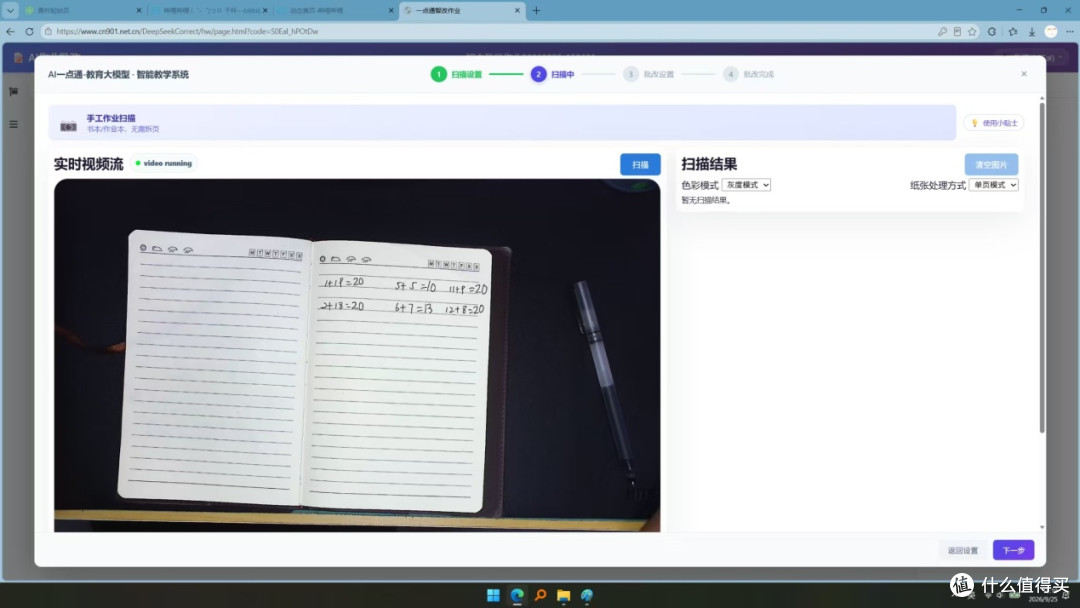The image size is (1080, 608).
Task: Bookmark this page with the star icon
Action: point(973,32)
